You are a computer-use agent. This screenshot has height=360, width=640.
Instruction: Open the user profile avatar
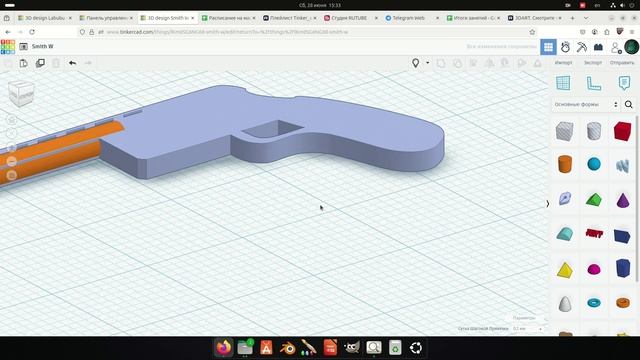pos(631,47)
